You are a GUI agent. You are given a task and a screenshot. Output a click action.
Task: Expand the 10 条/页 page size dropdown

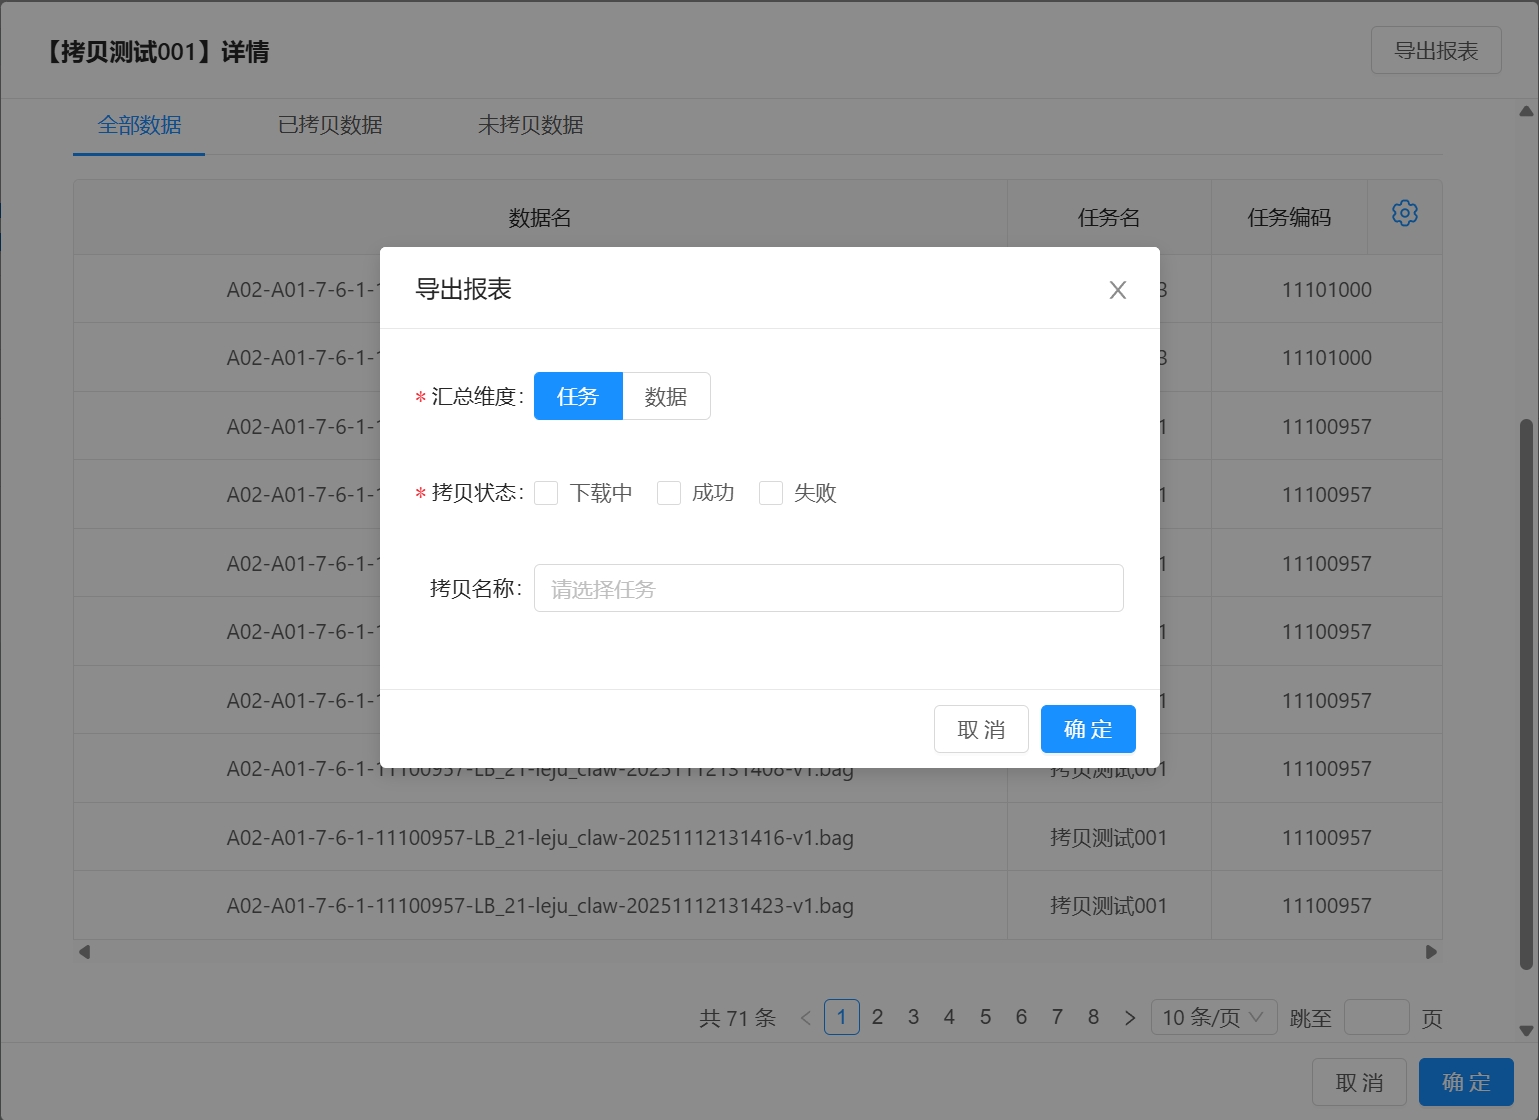coord(1213,1018)
